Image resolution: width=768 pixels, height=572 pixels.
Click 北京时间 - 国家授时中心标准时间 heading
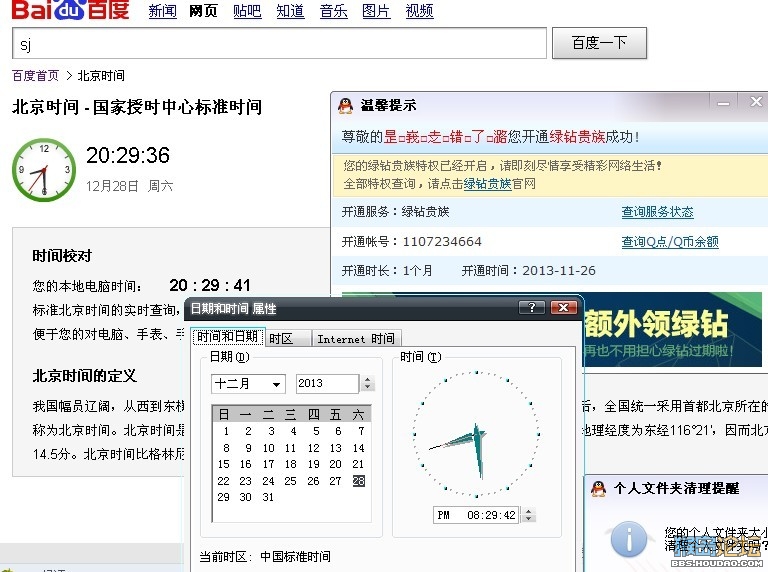coord(137,107)
